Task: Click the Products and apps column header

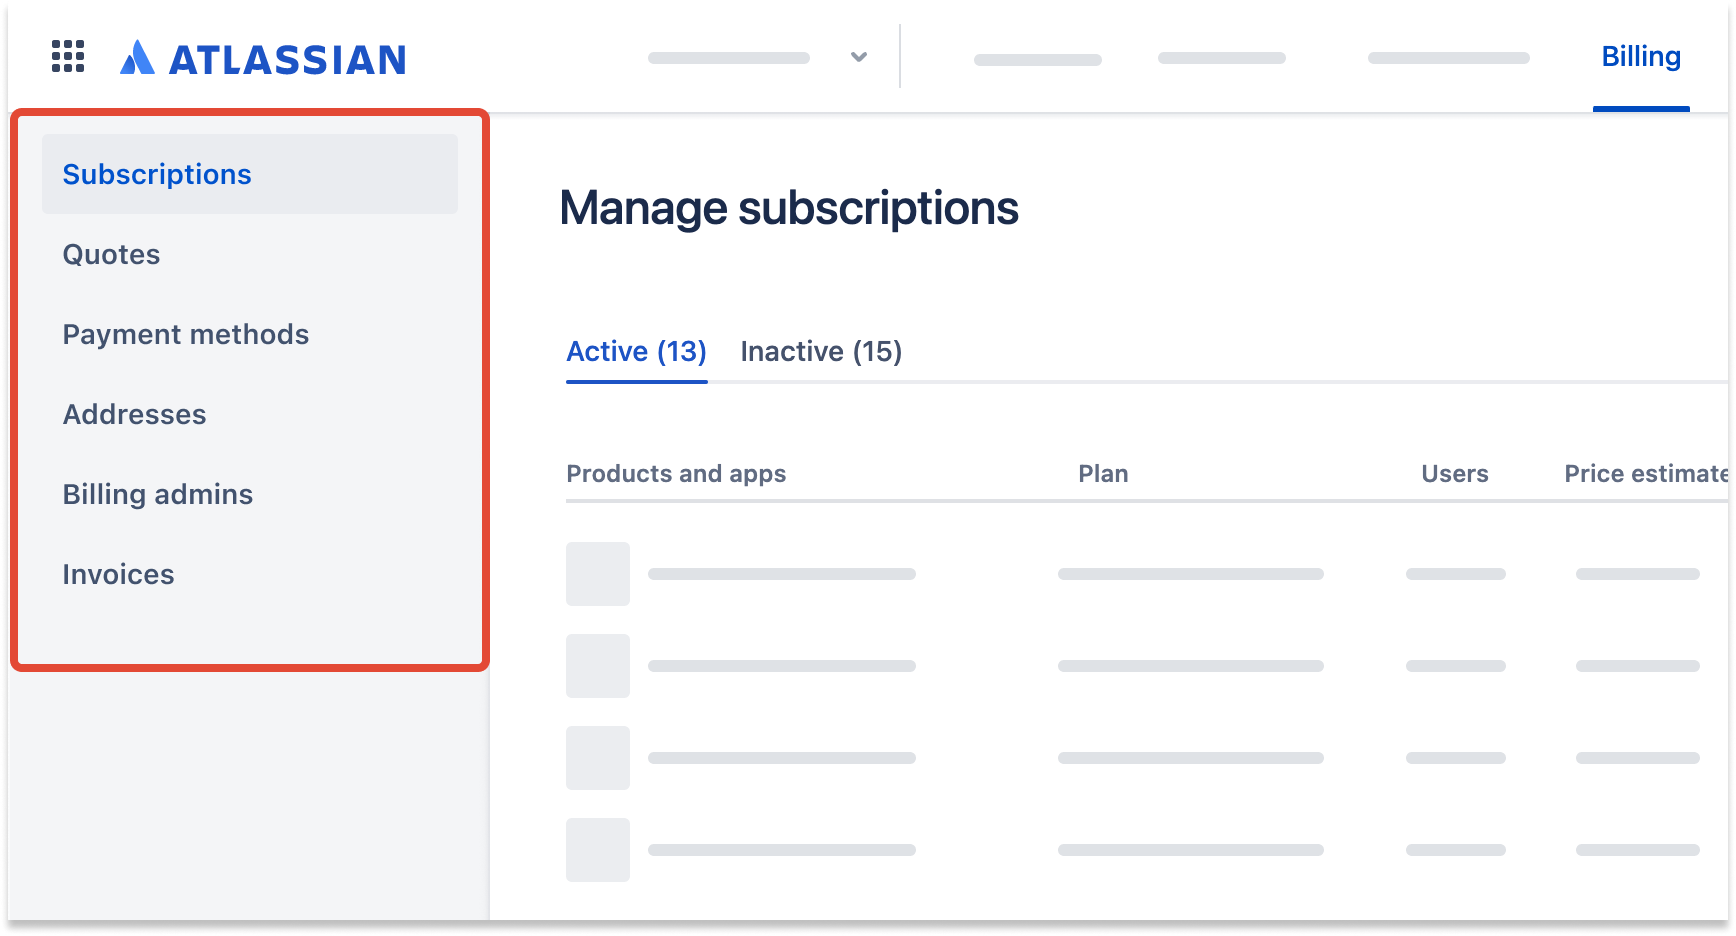Action: 676,474
